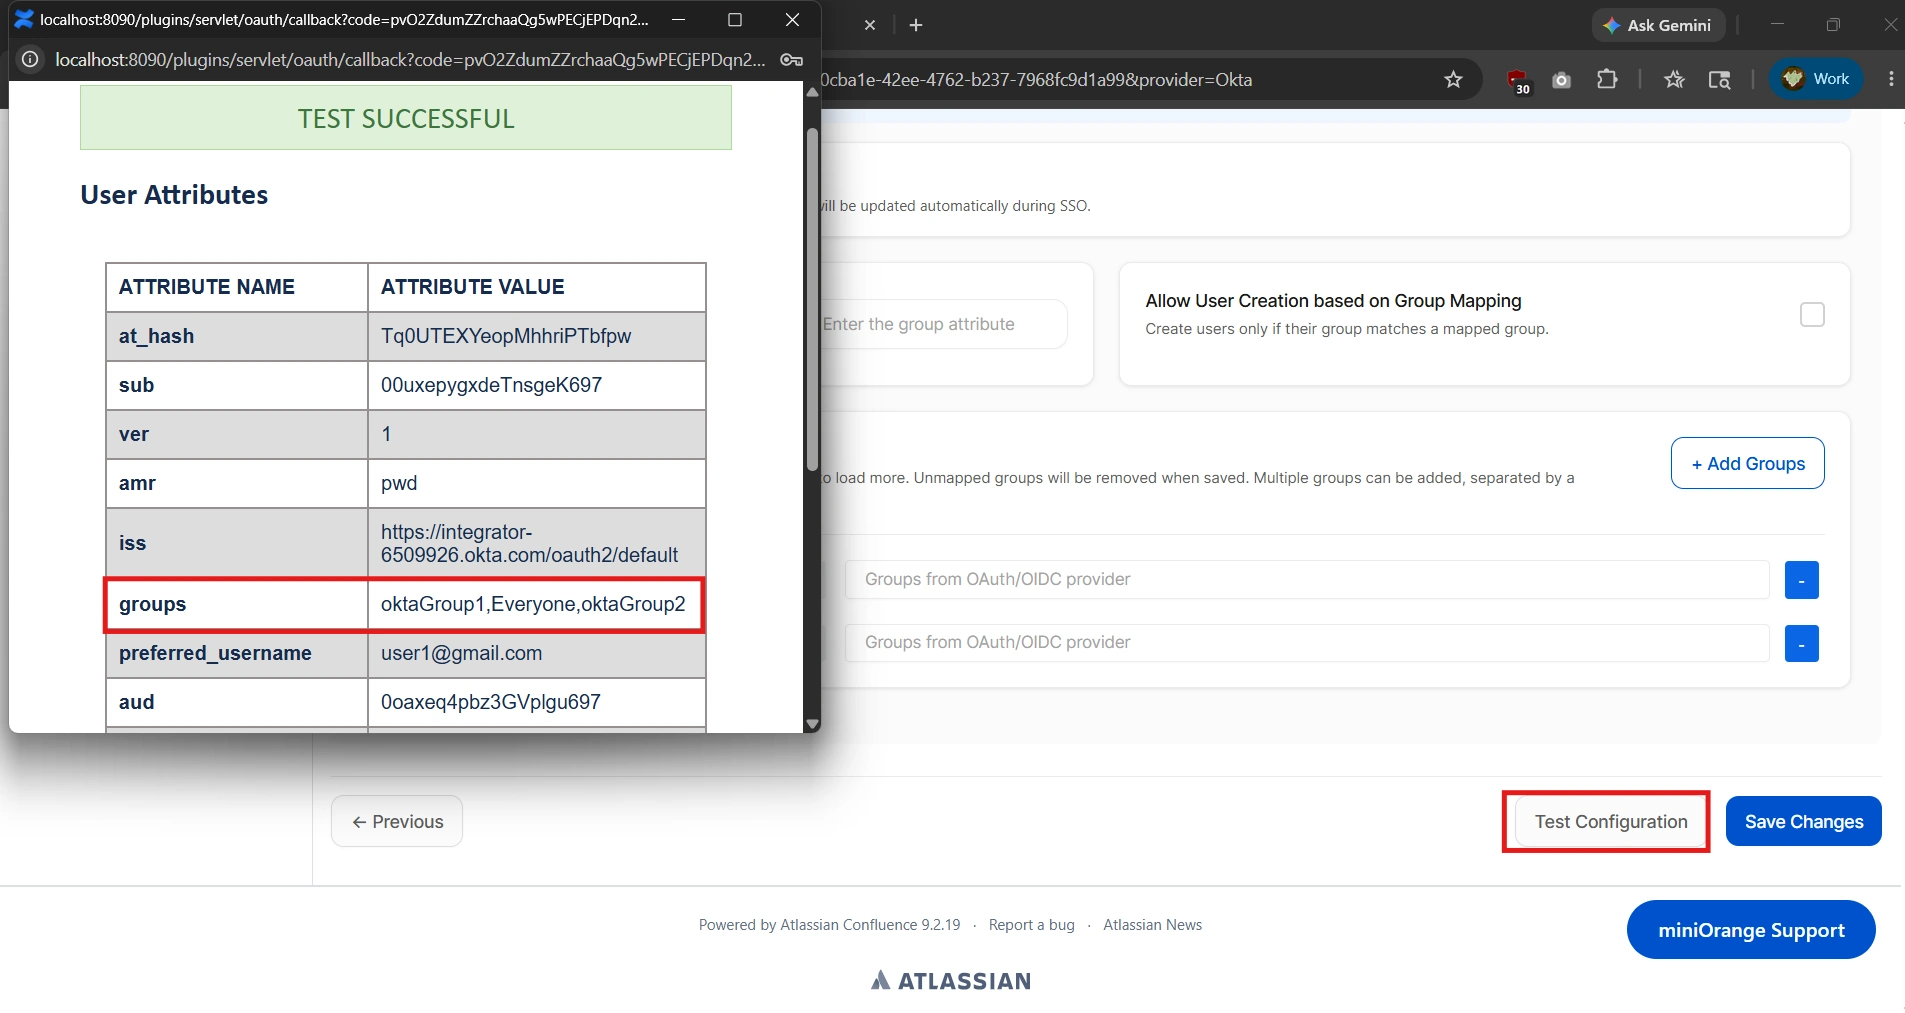Click the popup scrollbar down arrow
Image resolution: width=1905 pixels, height=1013 pixels.
[x=812, y=724]
